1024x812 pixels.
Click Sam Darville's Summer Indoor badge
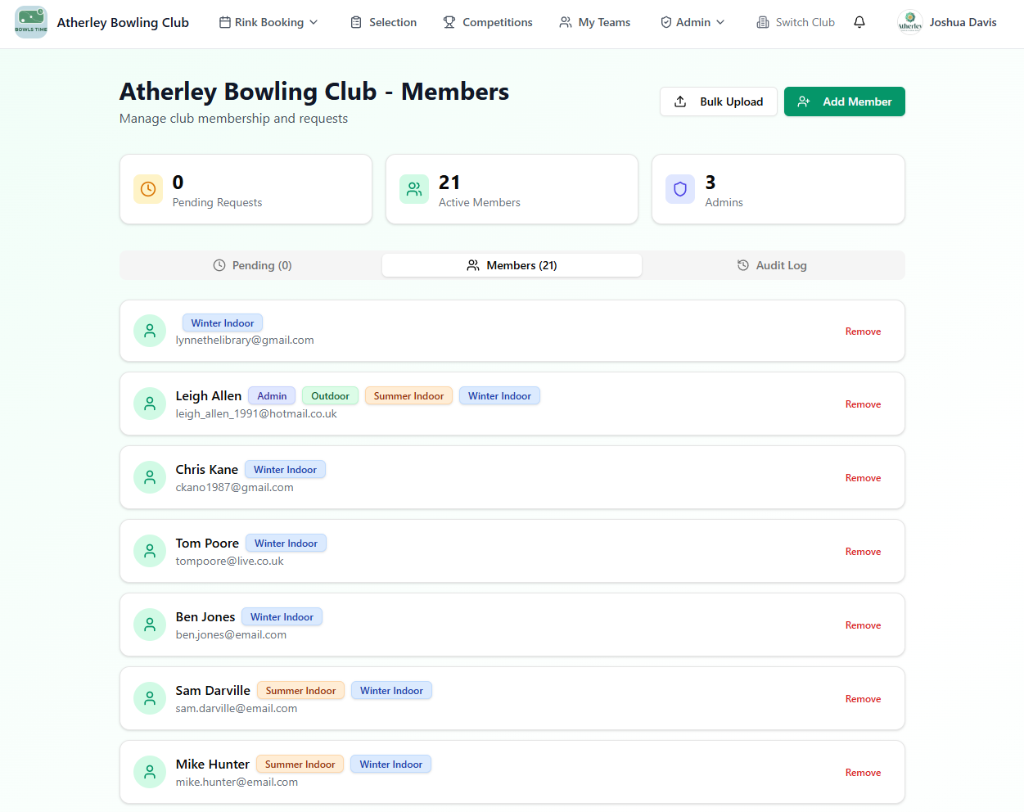(x=300, y=690)
